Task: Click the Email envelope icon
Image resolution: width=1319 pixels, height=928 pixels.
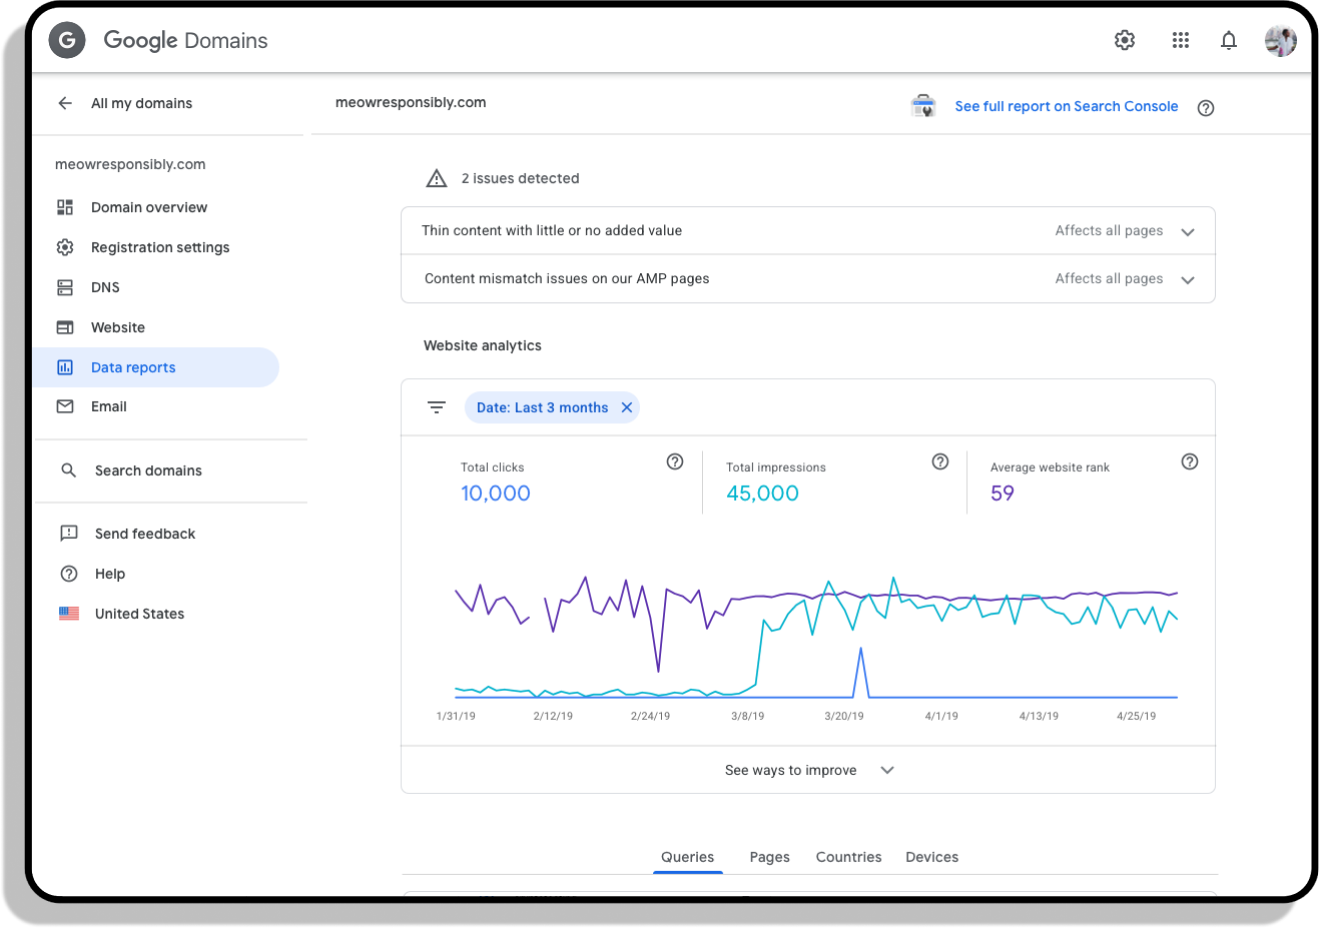Action: pos(65,406)
